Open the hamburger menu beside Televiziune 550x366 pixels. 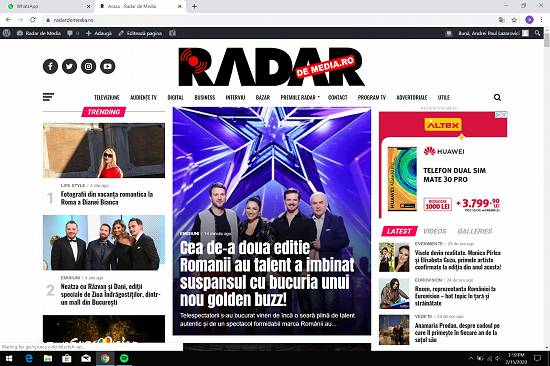coord(48,97)
